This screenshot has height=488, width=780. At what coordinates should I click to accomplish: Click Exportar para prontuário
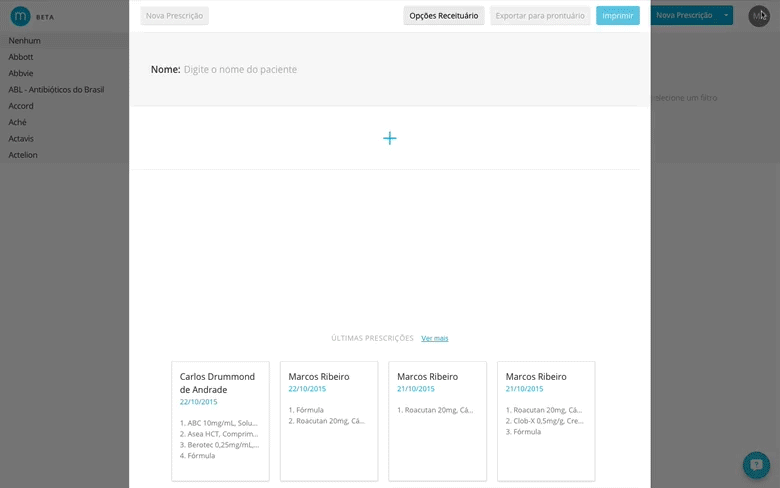[x=540, y=16]
